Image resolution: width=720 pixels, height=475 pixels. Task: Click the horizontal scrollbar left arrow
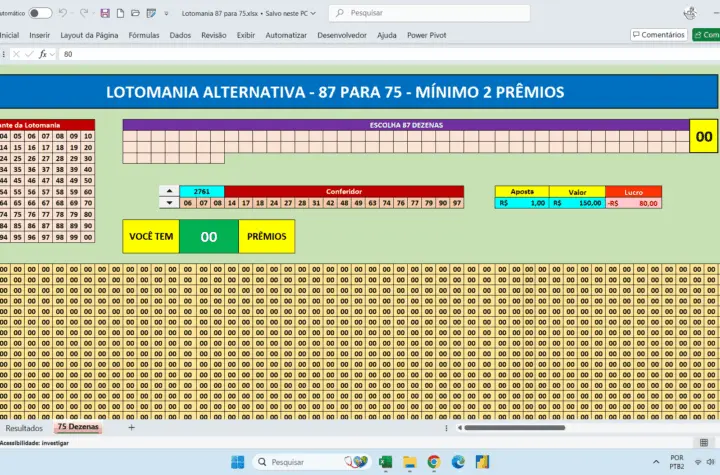click(459, 428)
